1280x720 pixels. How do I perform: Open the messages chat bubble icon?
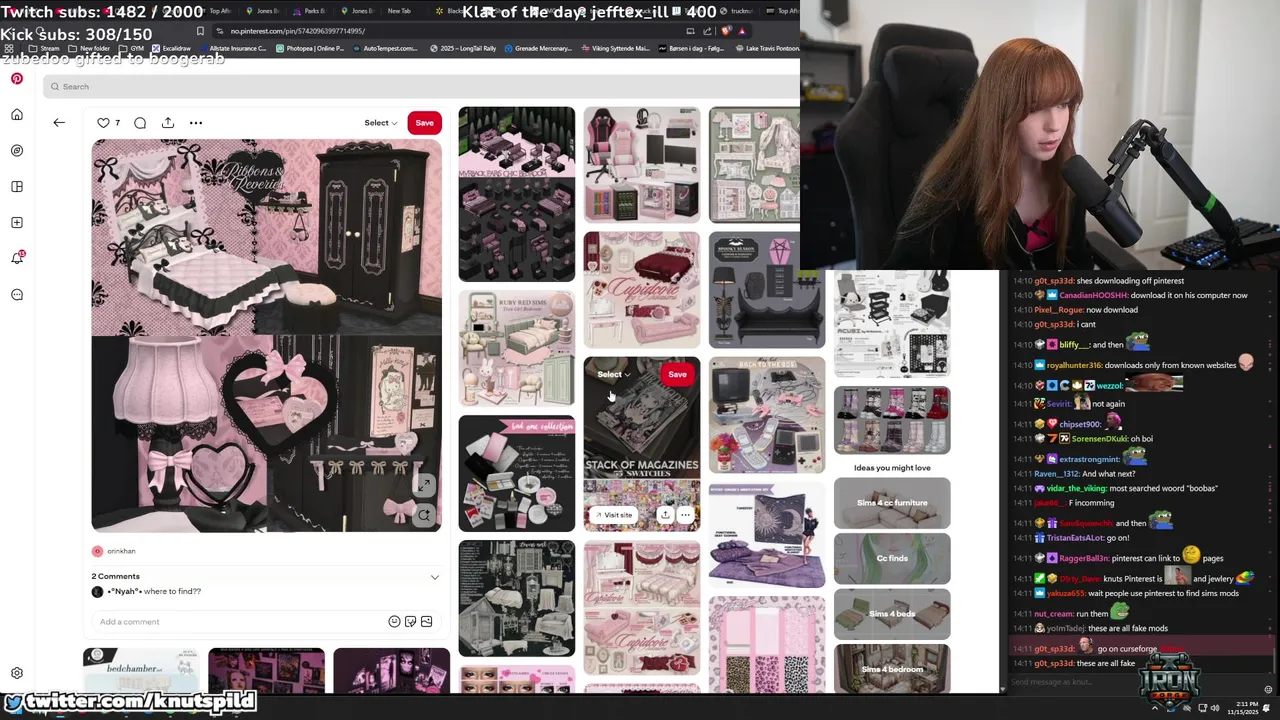[x=17, y=295]
